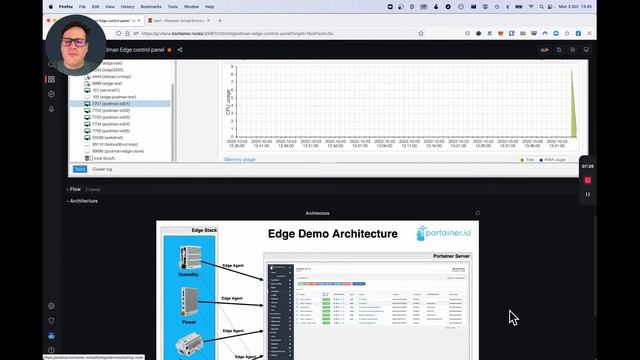Image resolution: width=640 pixels, height=360 pixels.
Task: Select tree node 55599 (webshell)
Action: [x=107, y=138]
